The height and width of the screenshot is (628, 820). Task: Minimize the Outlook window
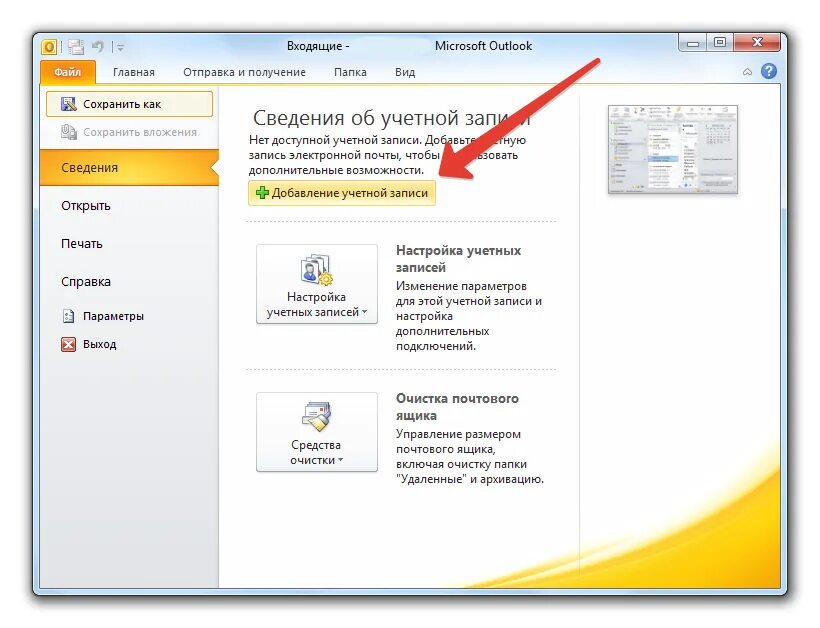693,43
